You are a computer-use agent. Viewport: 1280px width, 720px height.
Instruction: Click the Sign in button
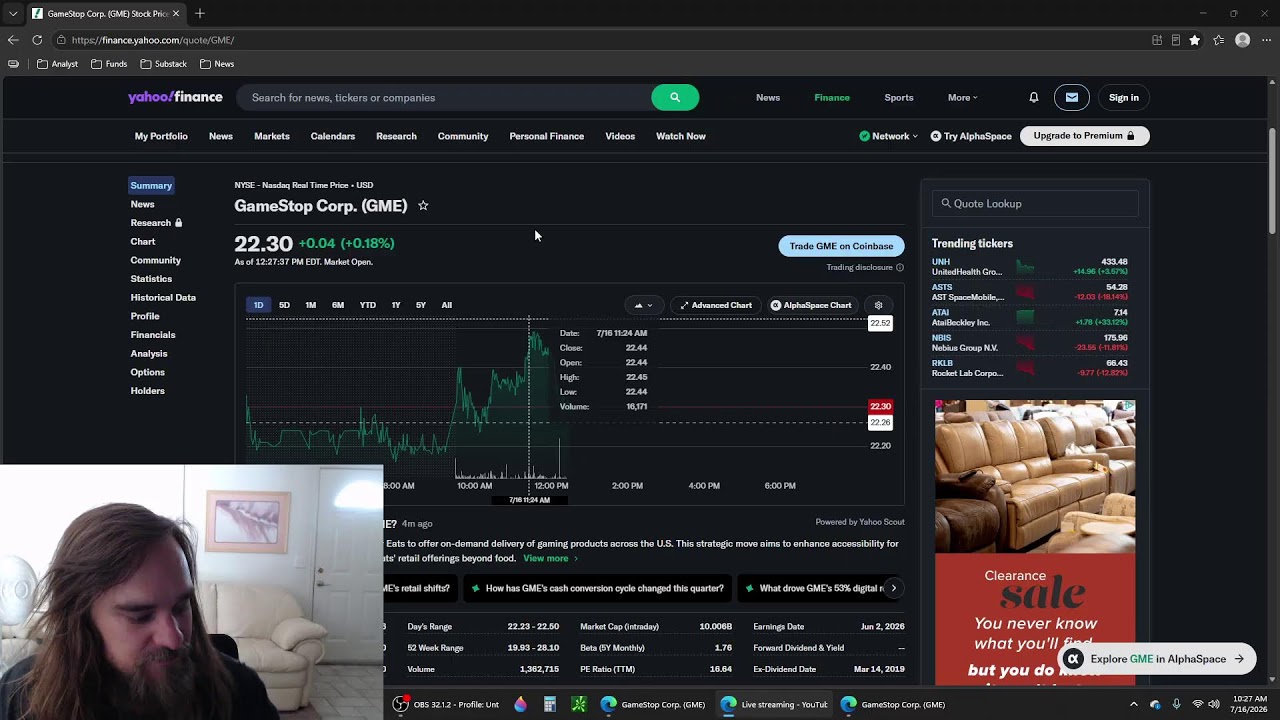coord(1124,97)
